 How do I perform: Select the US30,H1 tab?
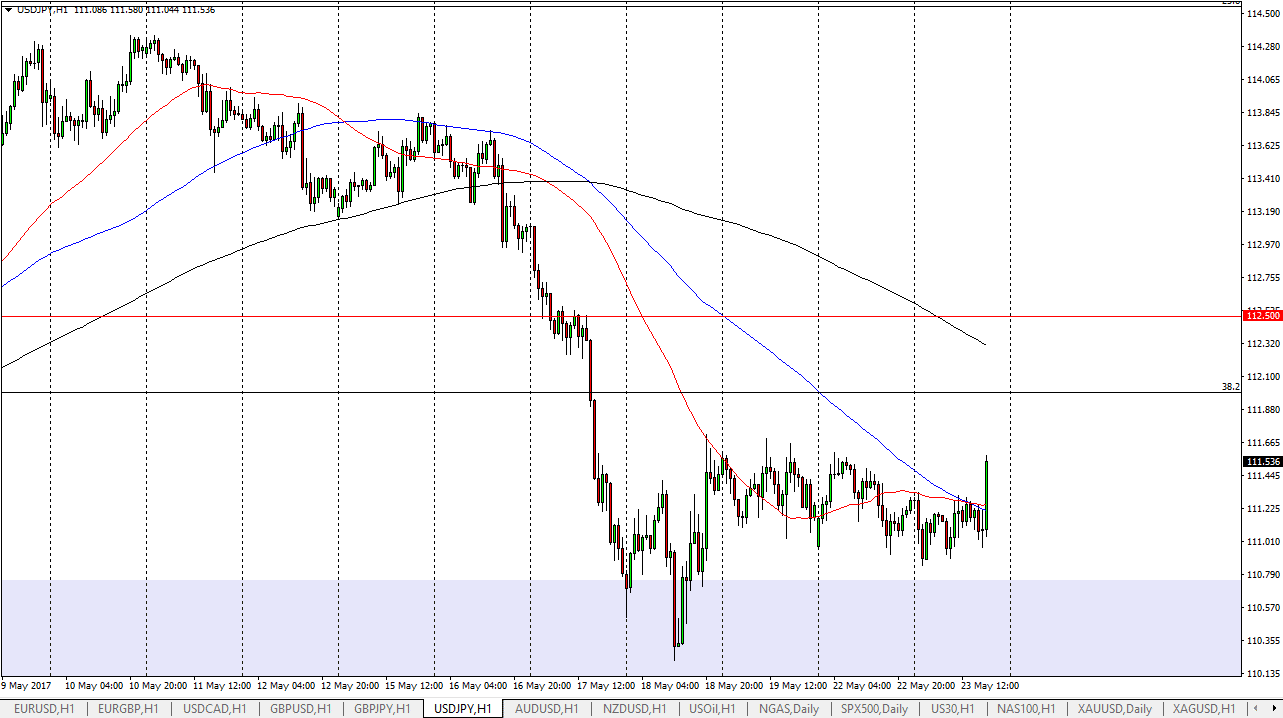tap(955, 709)
